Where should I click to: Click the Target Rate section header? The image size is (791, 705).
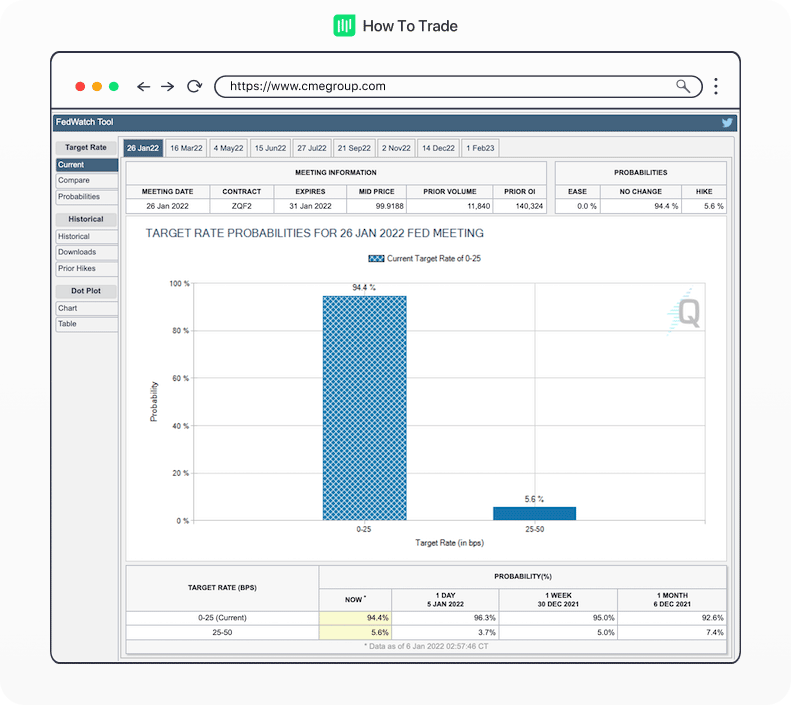pyautogui.click(x=86, y=147)
